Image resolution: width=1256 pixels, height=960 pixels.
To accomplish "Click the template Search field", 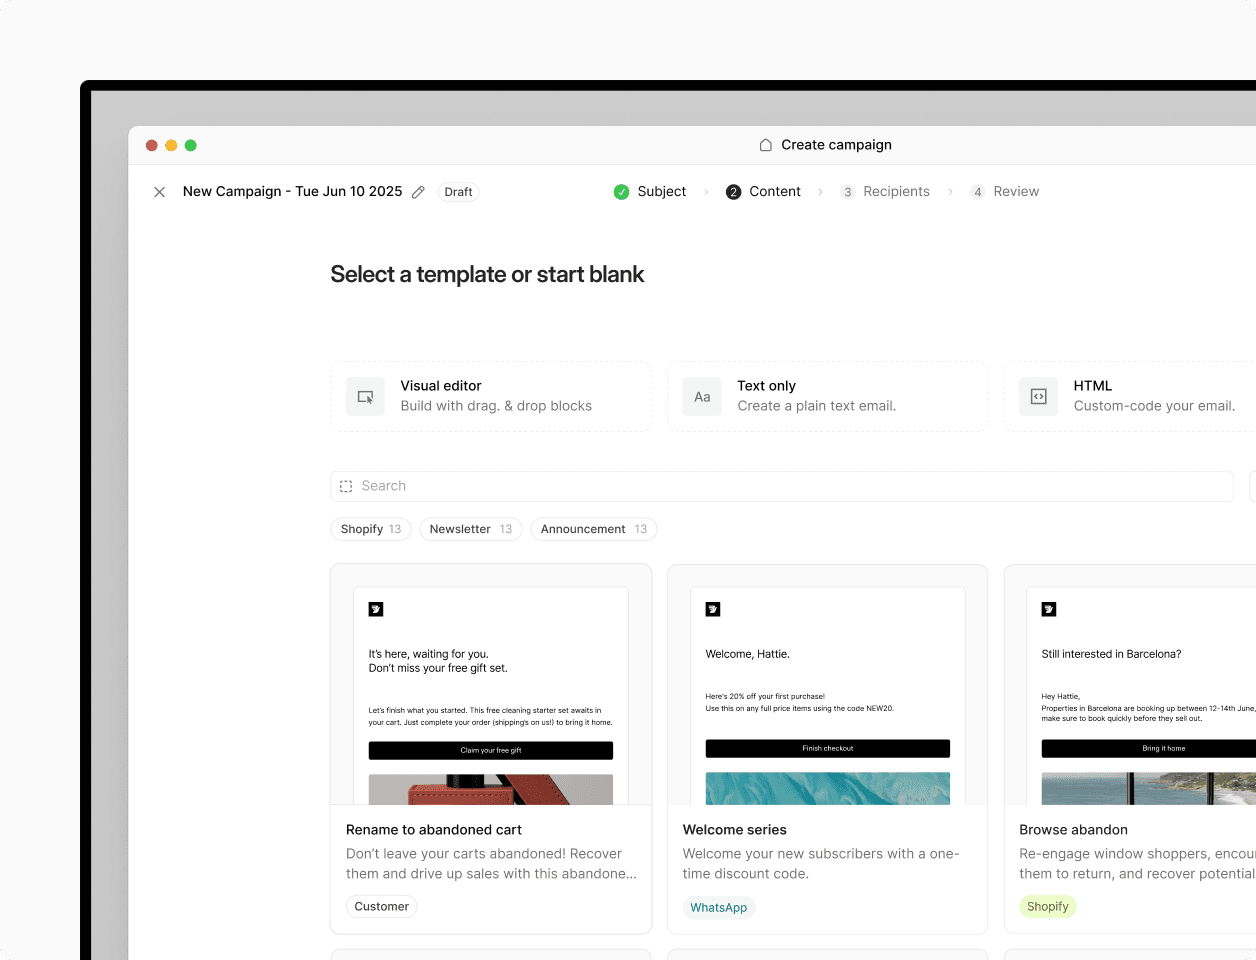I will point(782,486).
